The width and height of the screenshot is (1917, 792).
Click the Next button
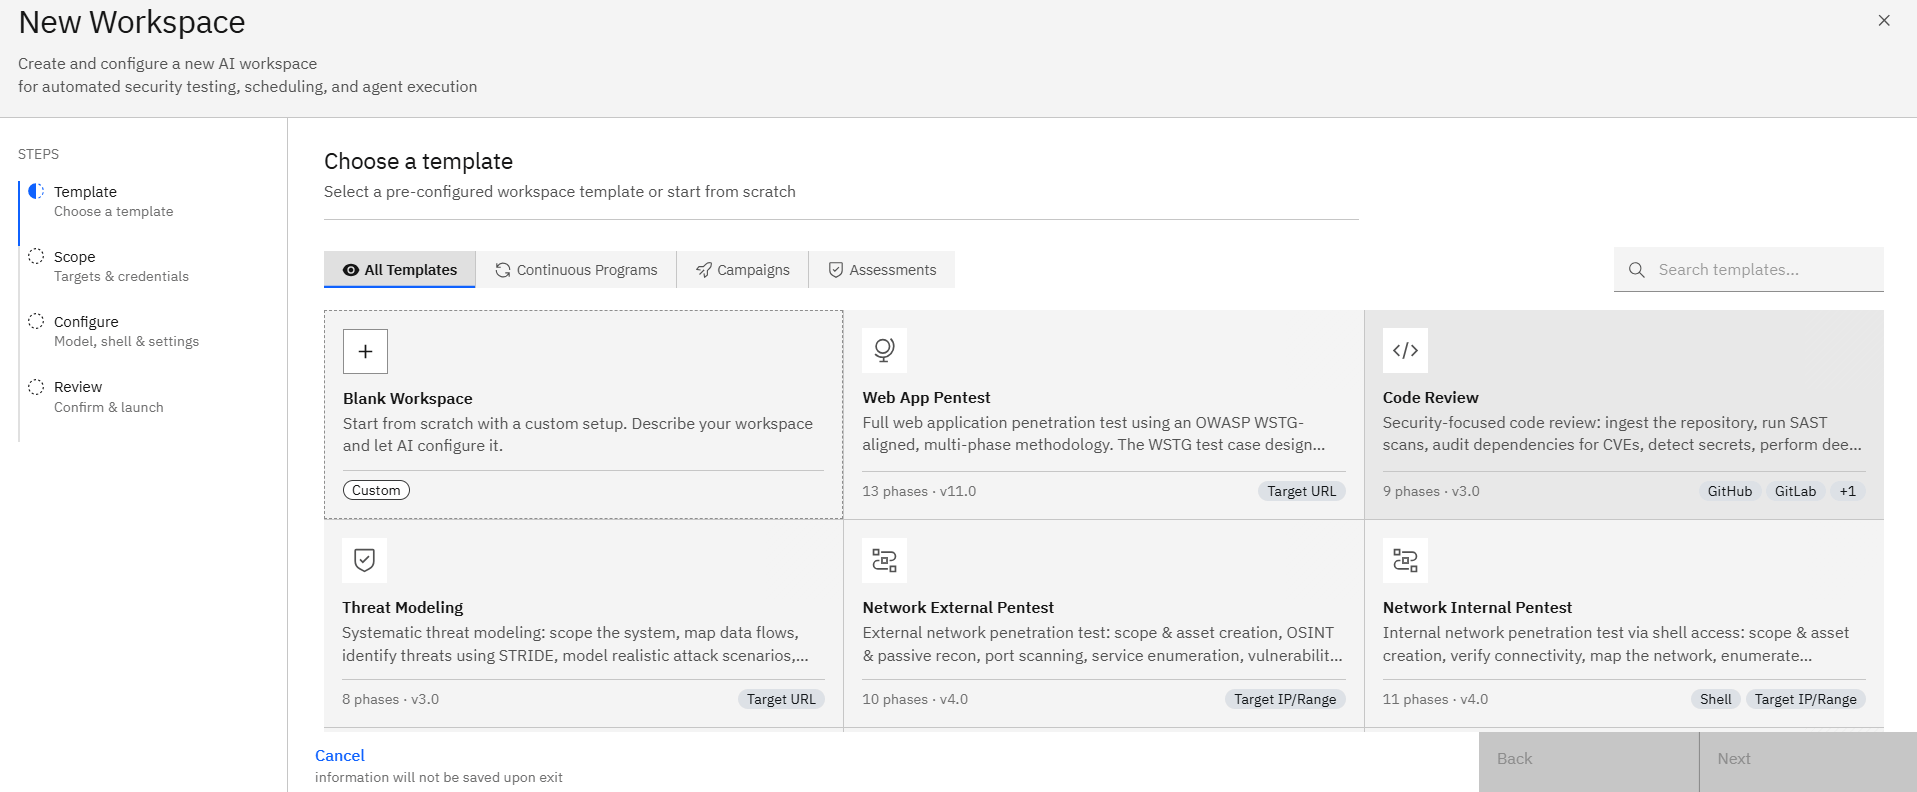1808,762
